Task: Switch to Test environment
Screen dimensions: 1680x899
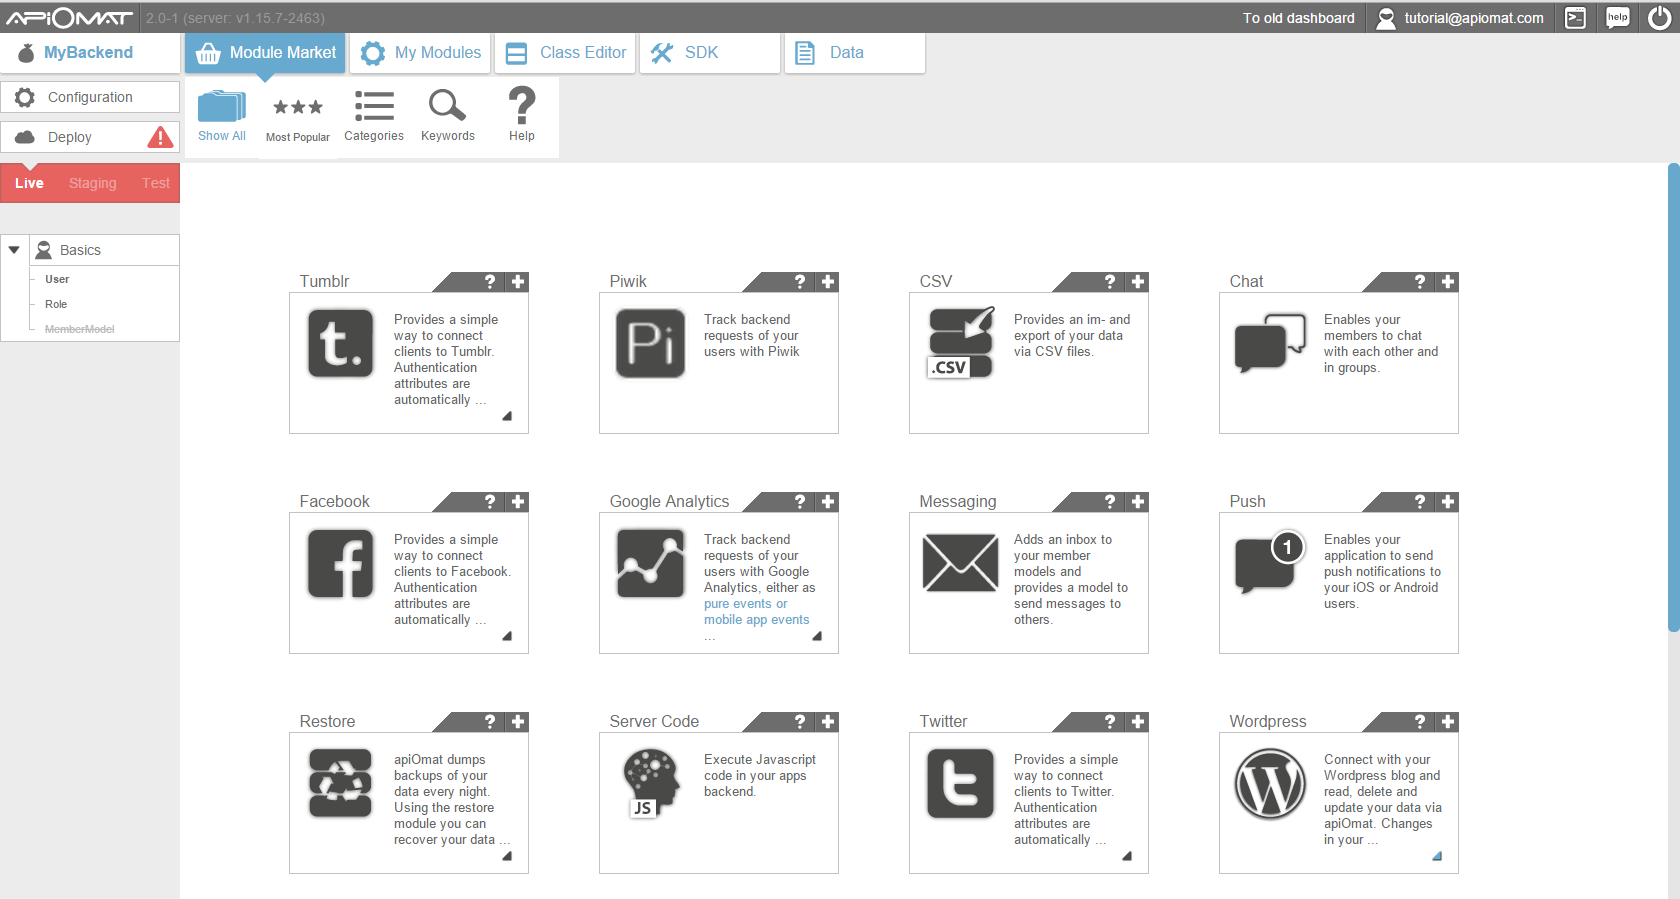Action: tap(155, 183)
